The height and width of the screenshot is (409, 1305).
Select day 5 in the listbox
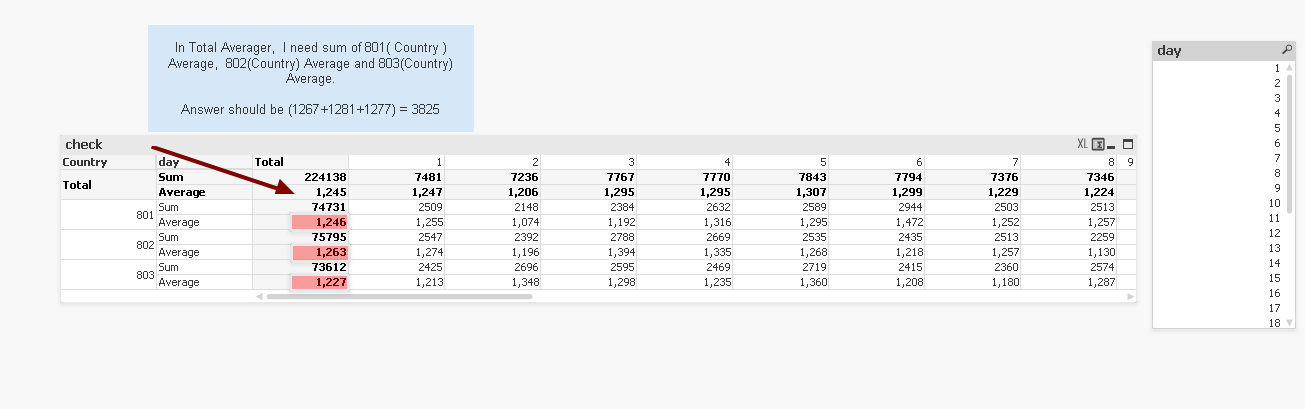point(1277,128)
